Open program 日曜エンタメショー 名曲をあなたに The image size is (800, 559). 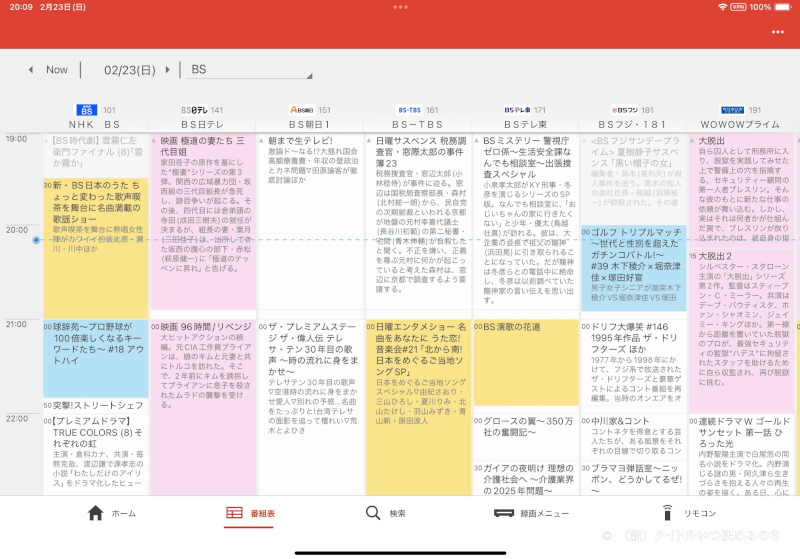pyautogui.click(x=418, y=407)
